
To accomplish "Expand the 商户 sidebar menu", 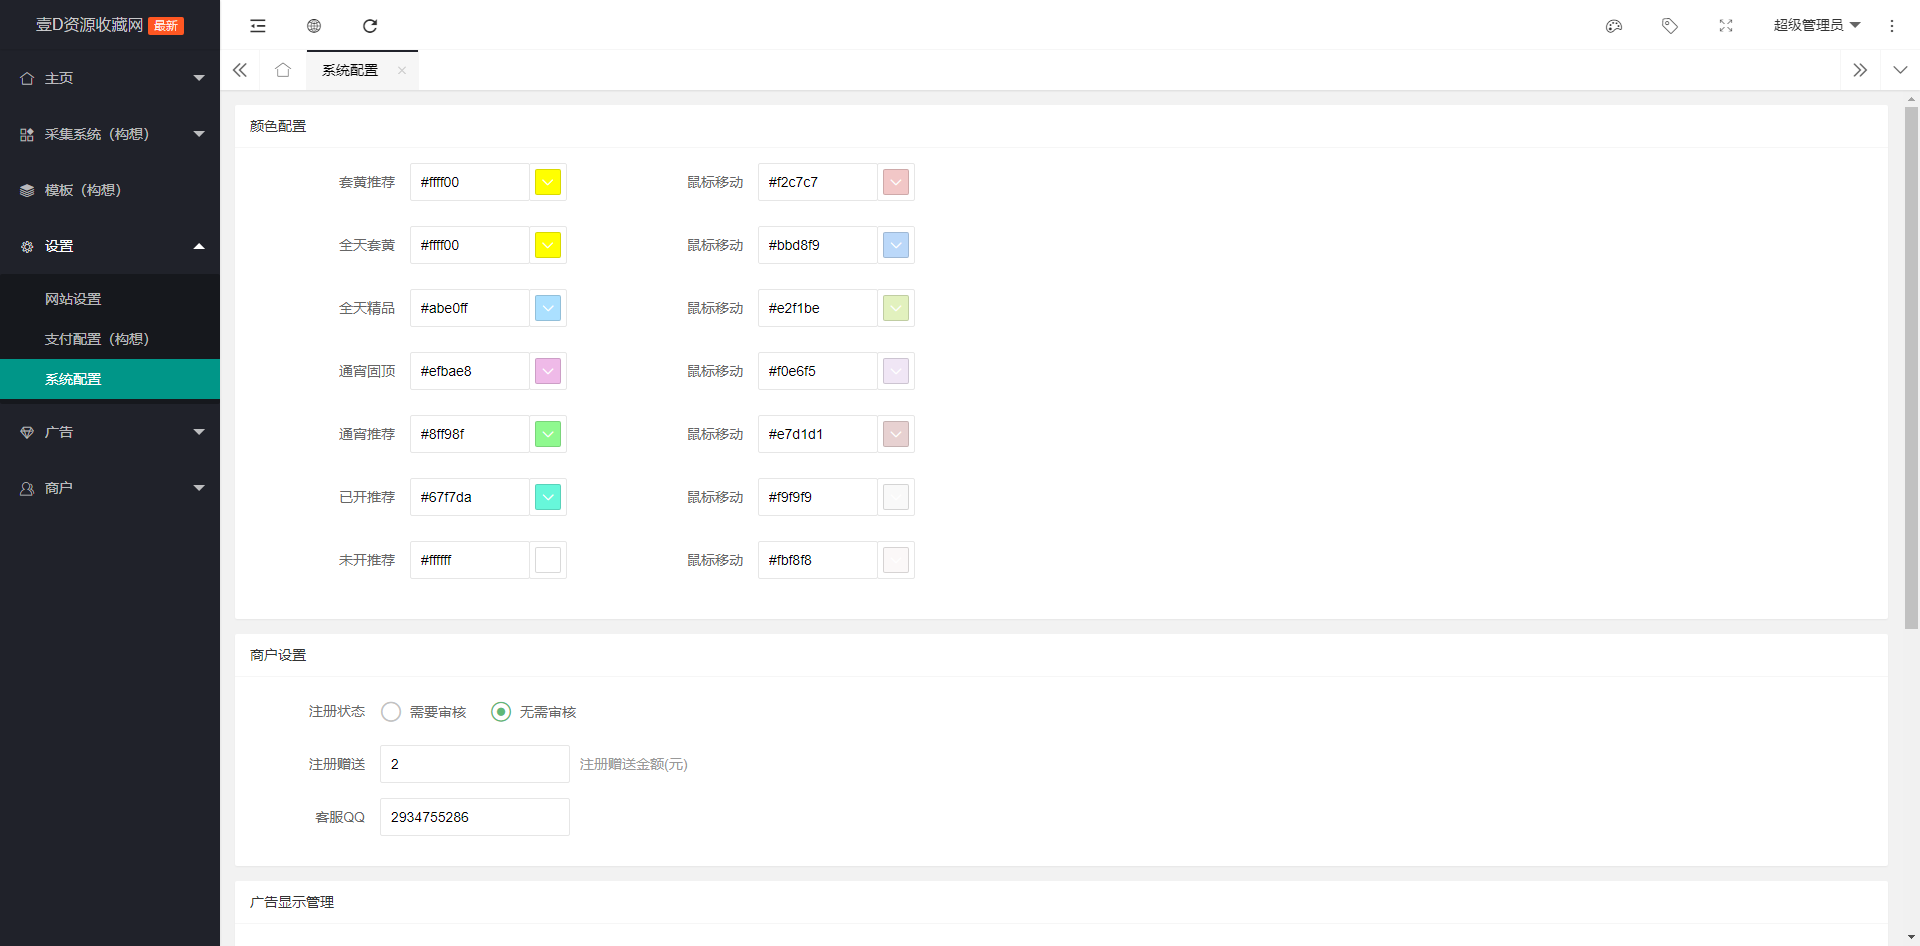I will coord(110,488).
